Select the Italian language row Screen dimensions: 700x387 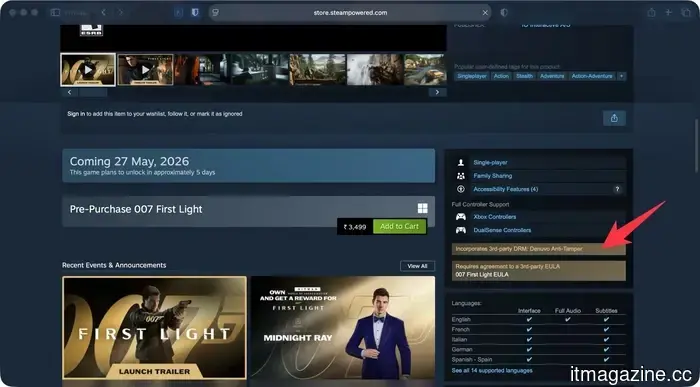click(x=538, y=340)
